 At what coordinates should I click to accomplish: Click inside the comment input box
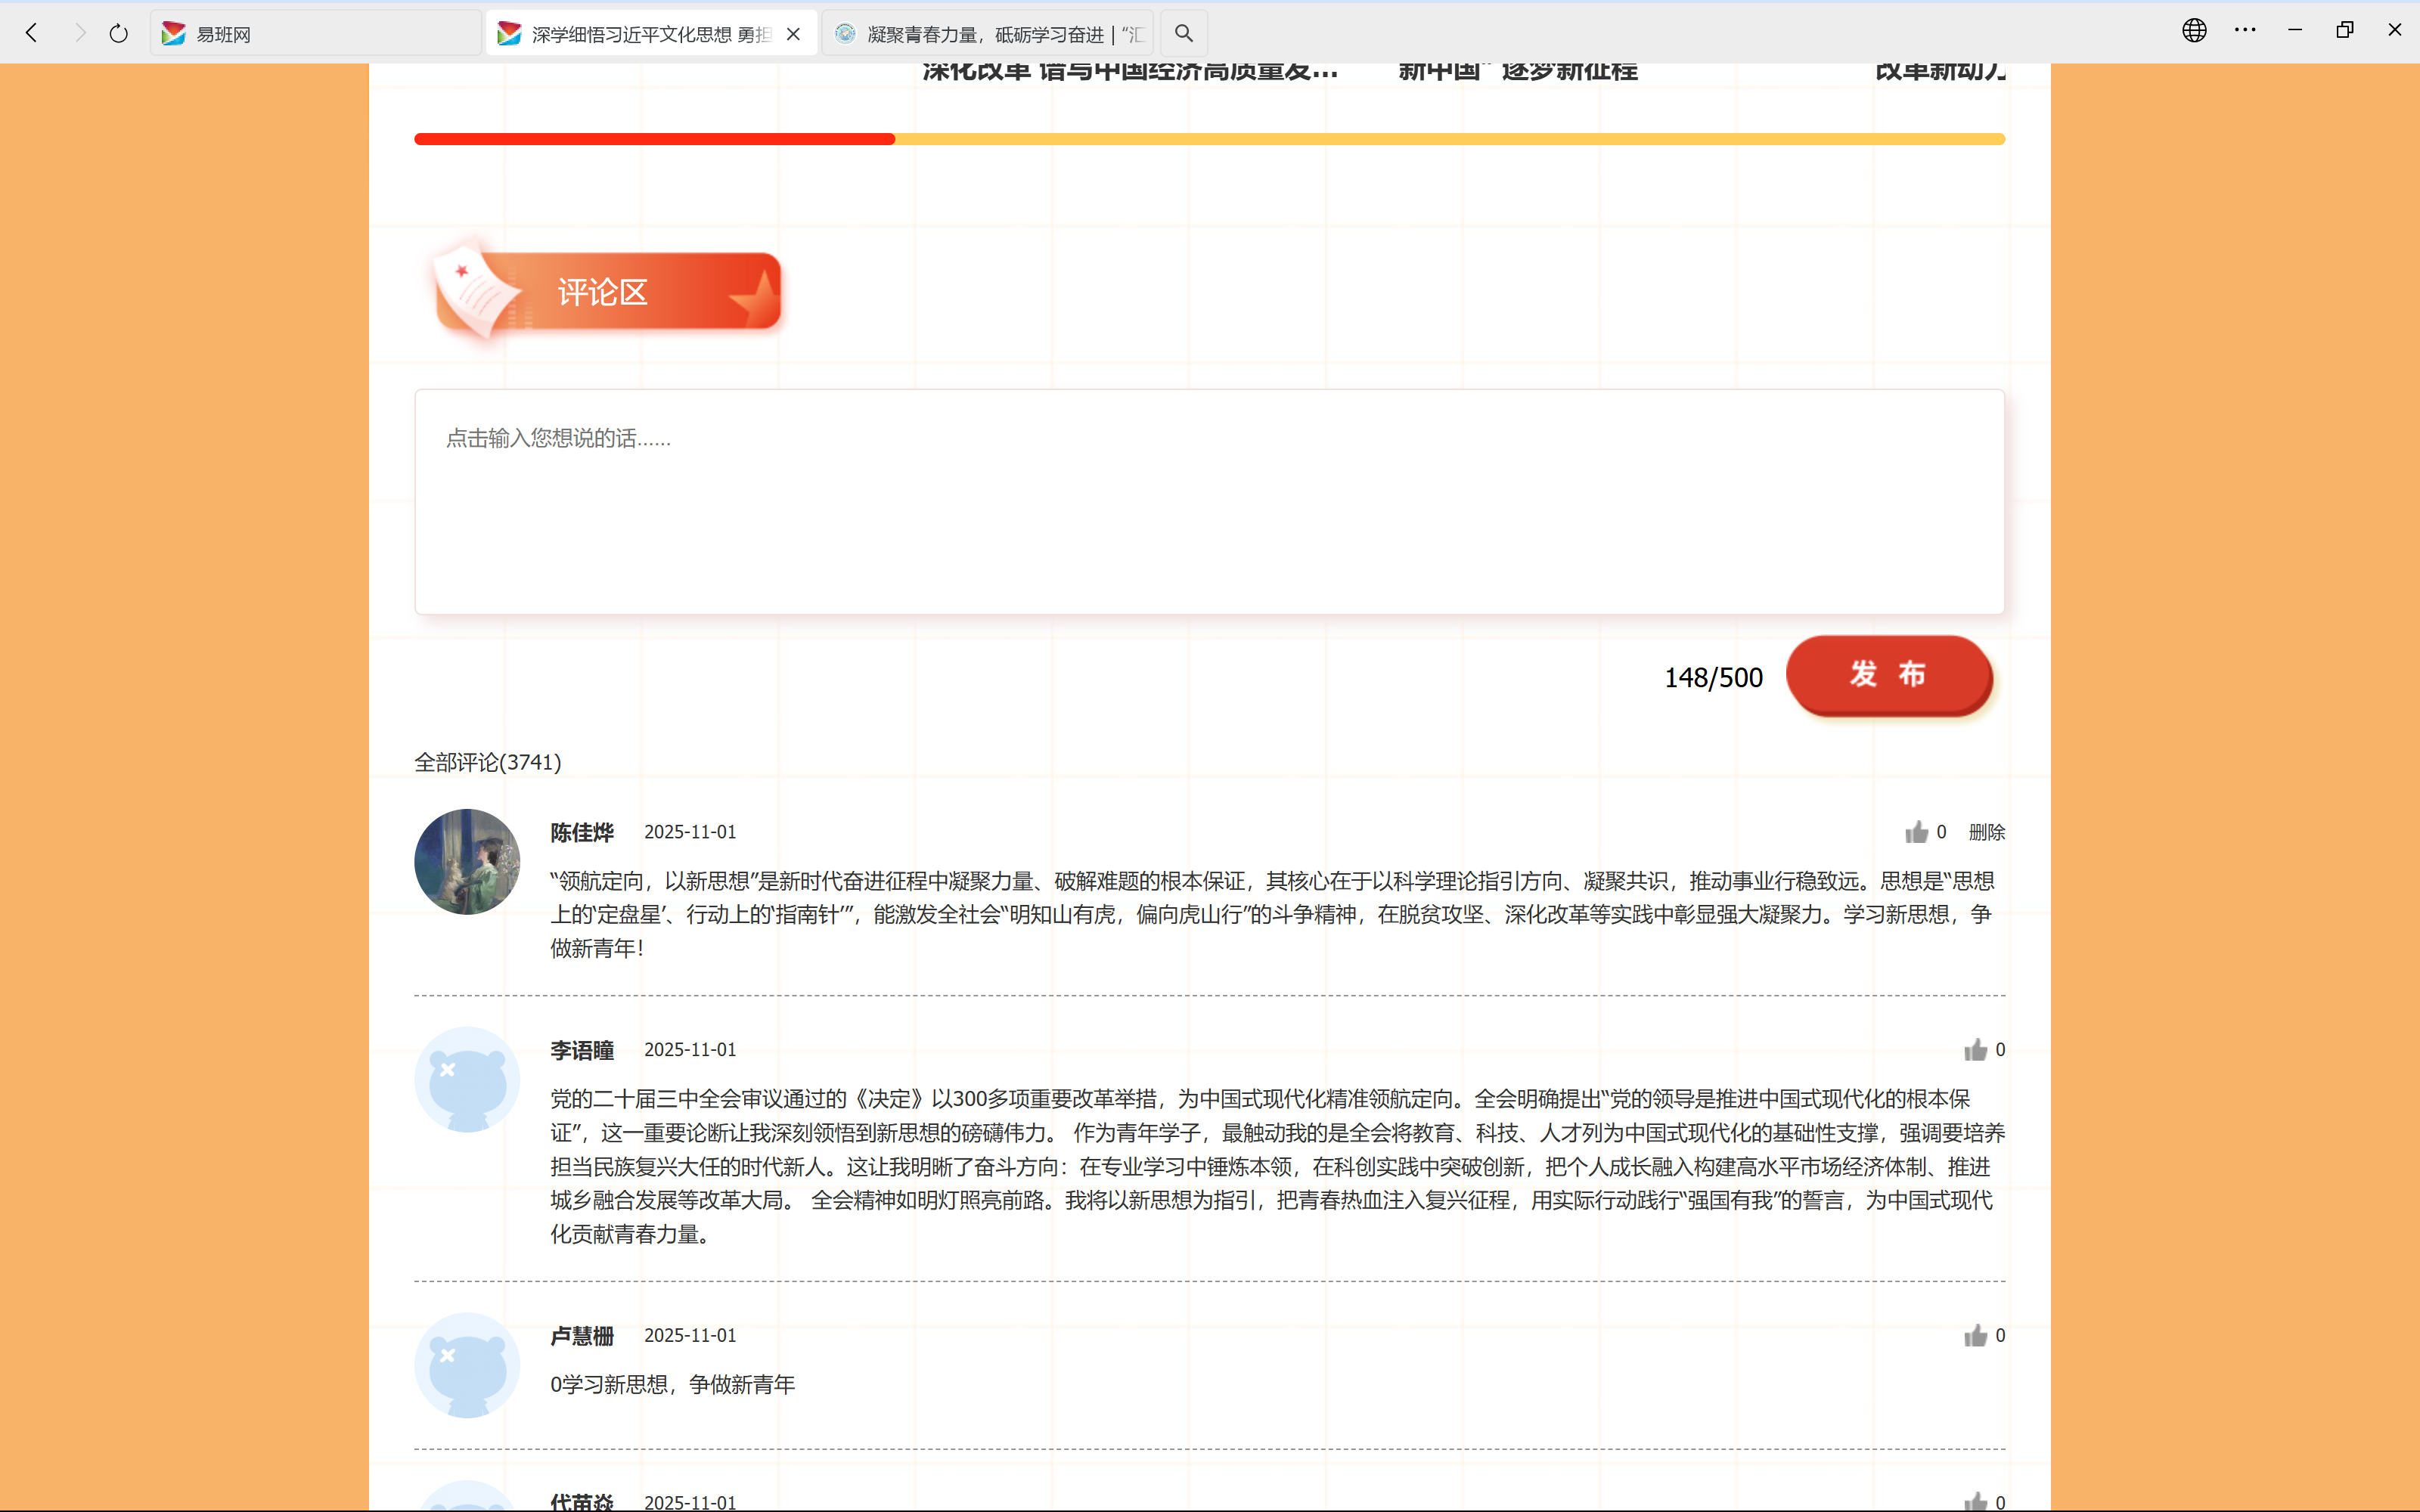pos(1209,502)
